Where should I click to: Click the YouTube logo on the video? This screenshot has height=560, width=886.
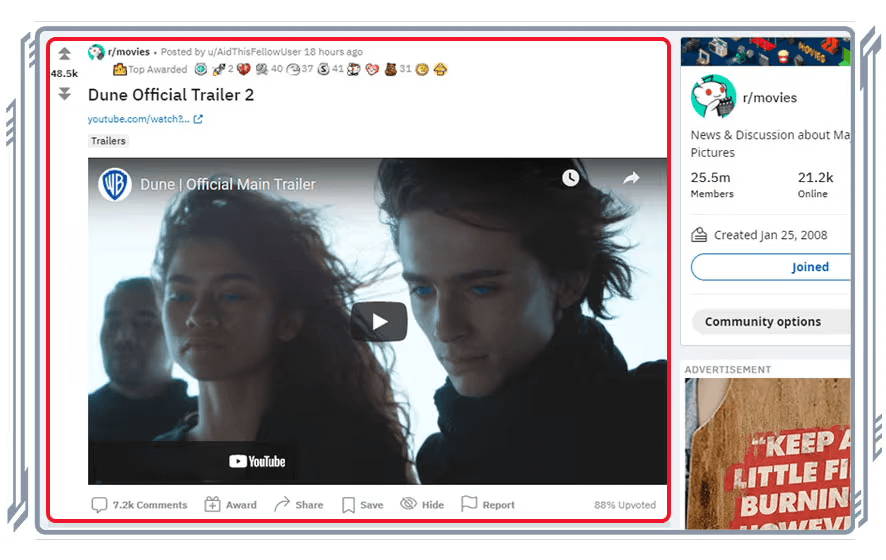pos(257,462)
